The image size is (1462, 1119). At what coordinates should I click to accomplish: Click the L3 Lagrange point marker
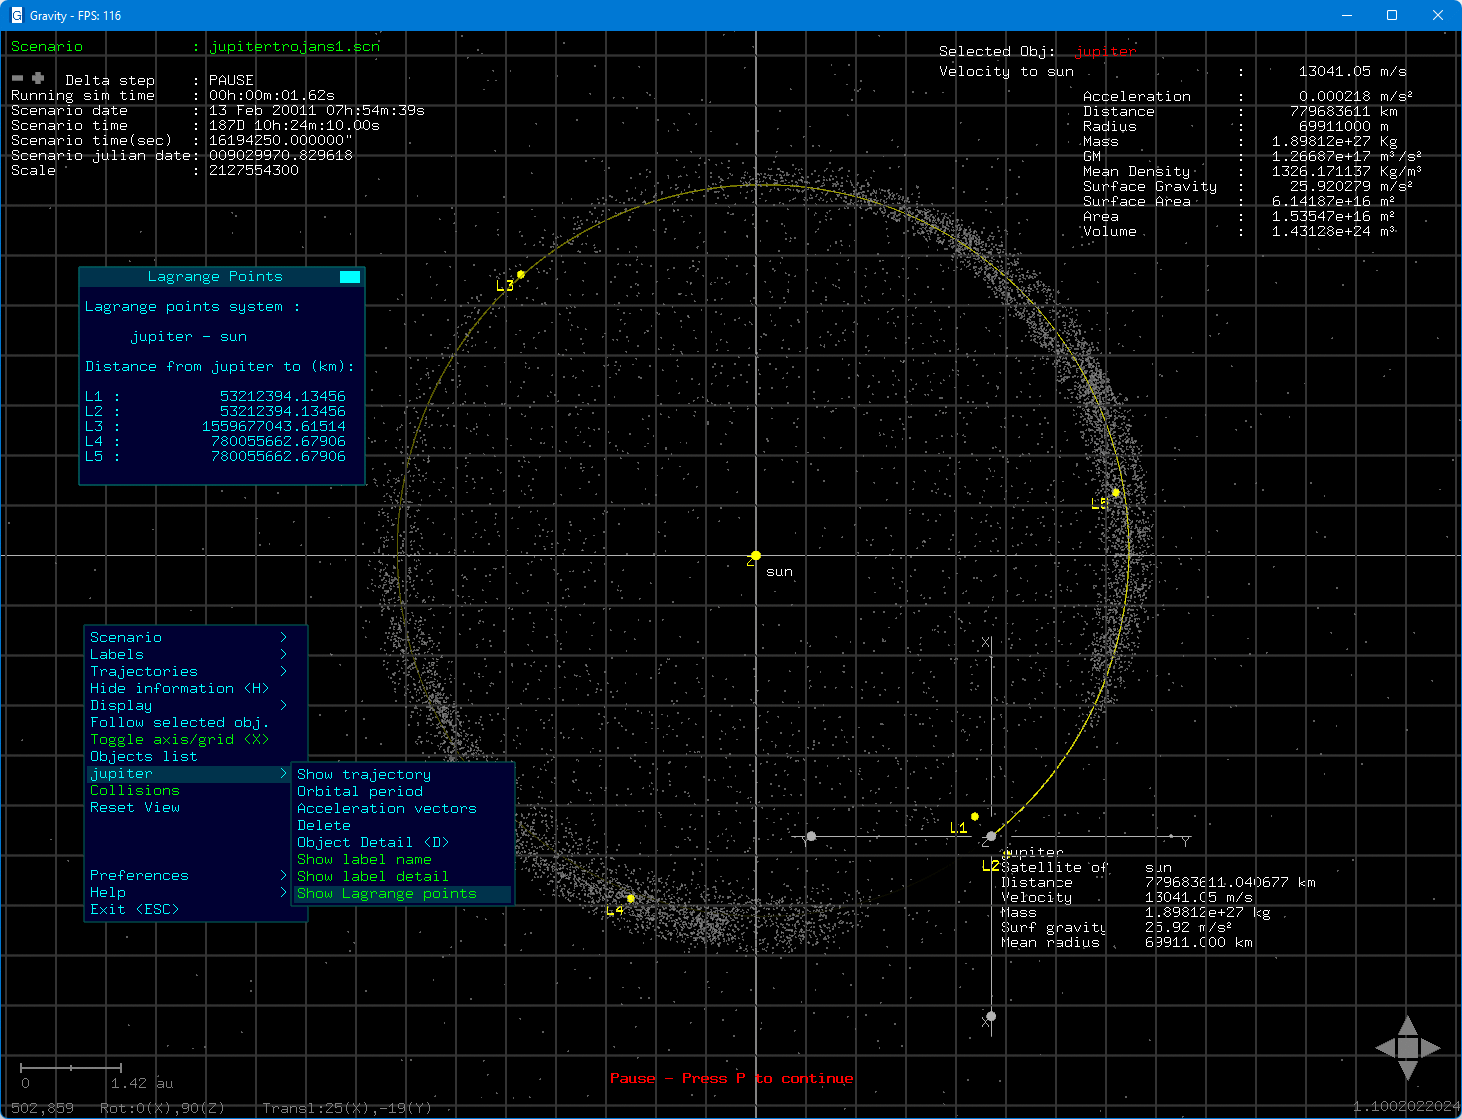(520, 274)
